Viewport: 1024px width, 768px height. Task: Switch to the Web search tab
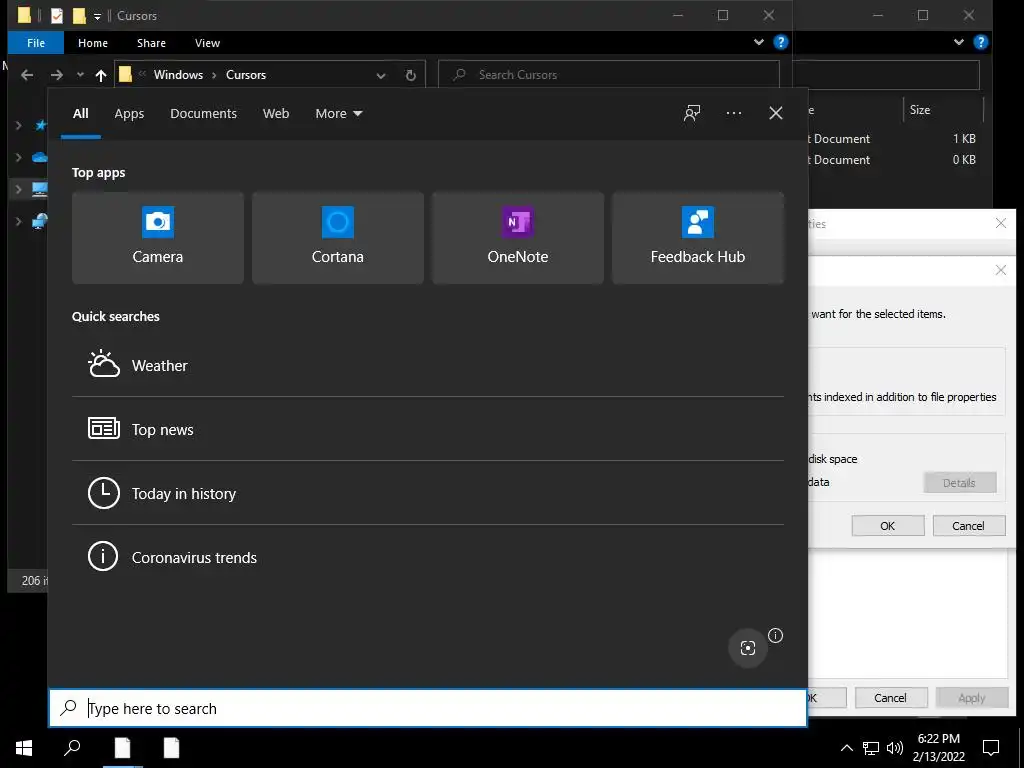[x=276, y=114]
